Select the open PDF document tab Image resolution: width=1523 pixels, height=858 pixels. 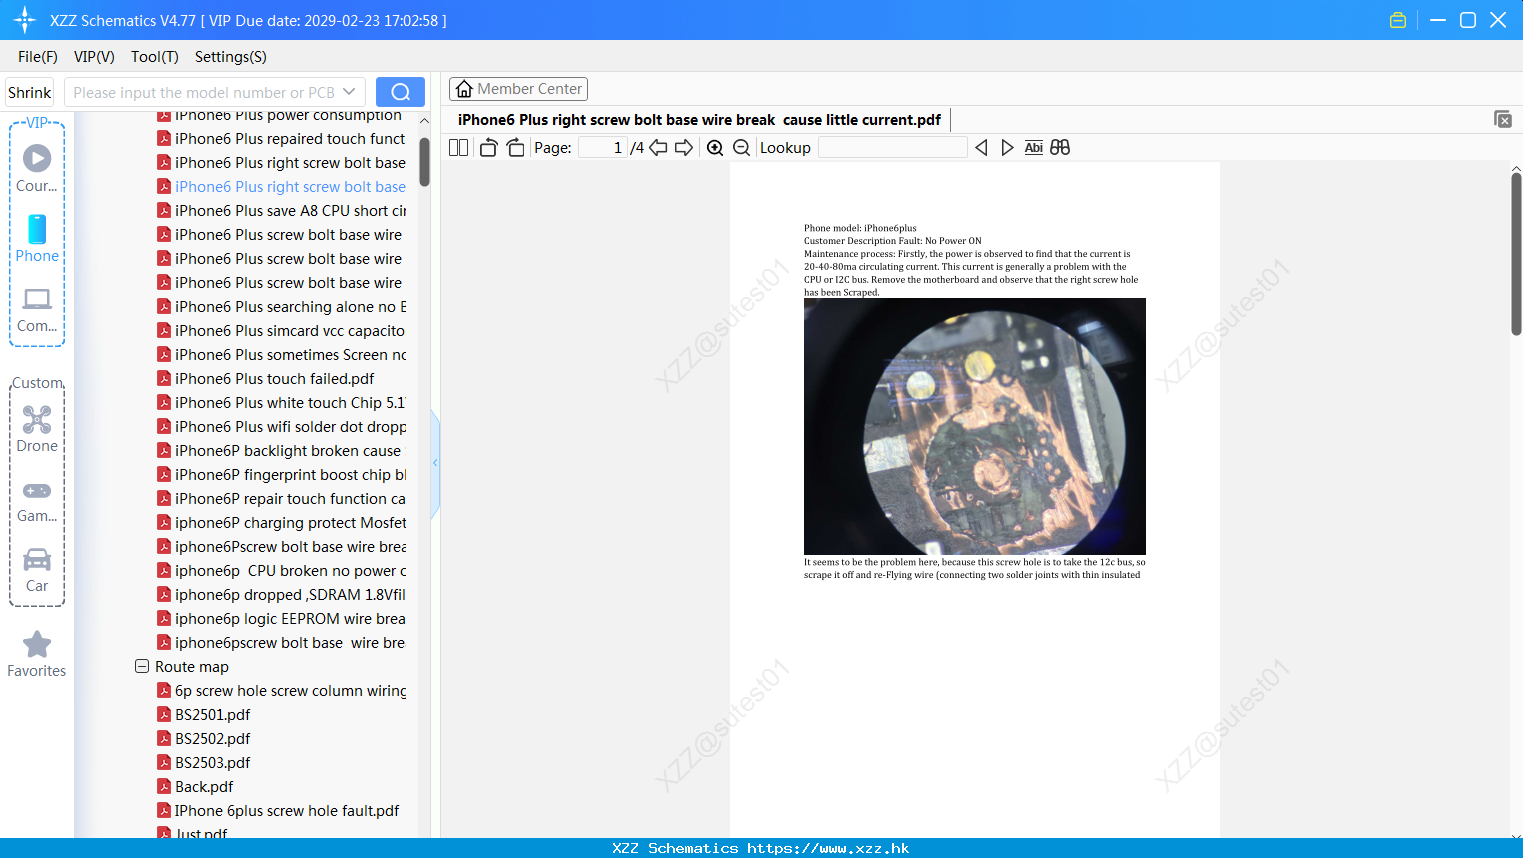click(699, 120)
